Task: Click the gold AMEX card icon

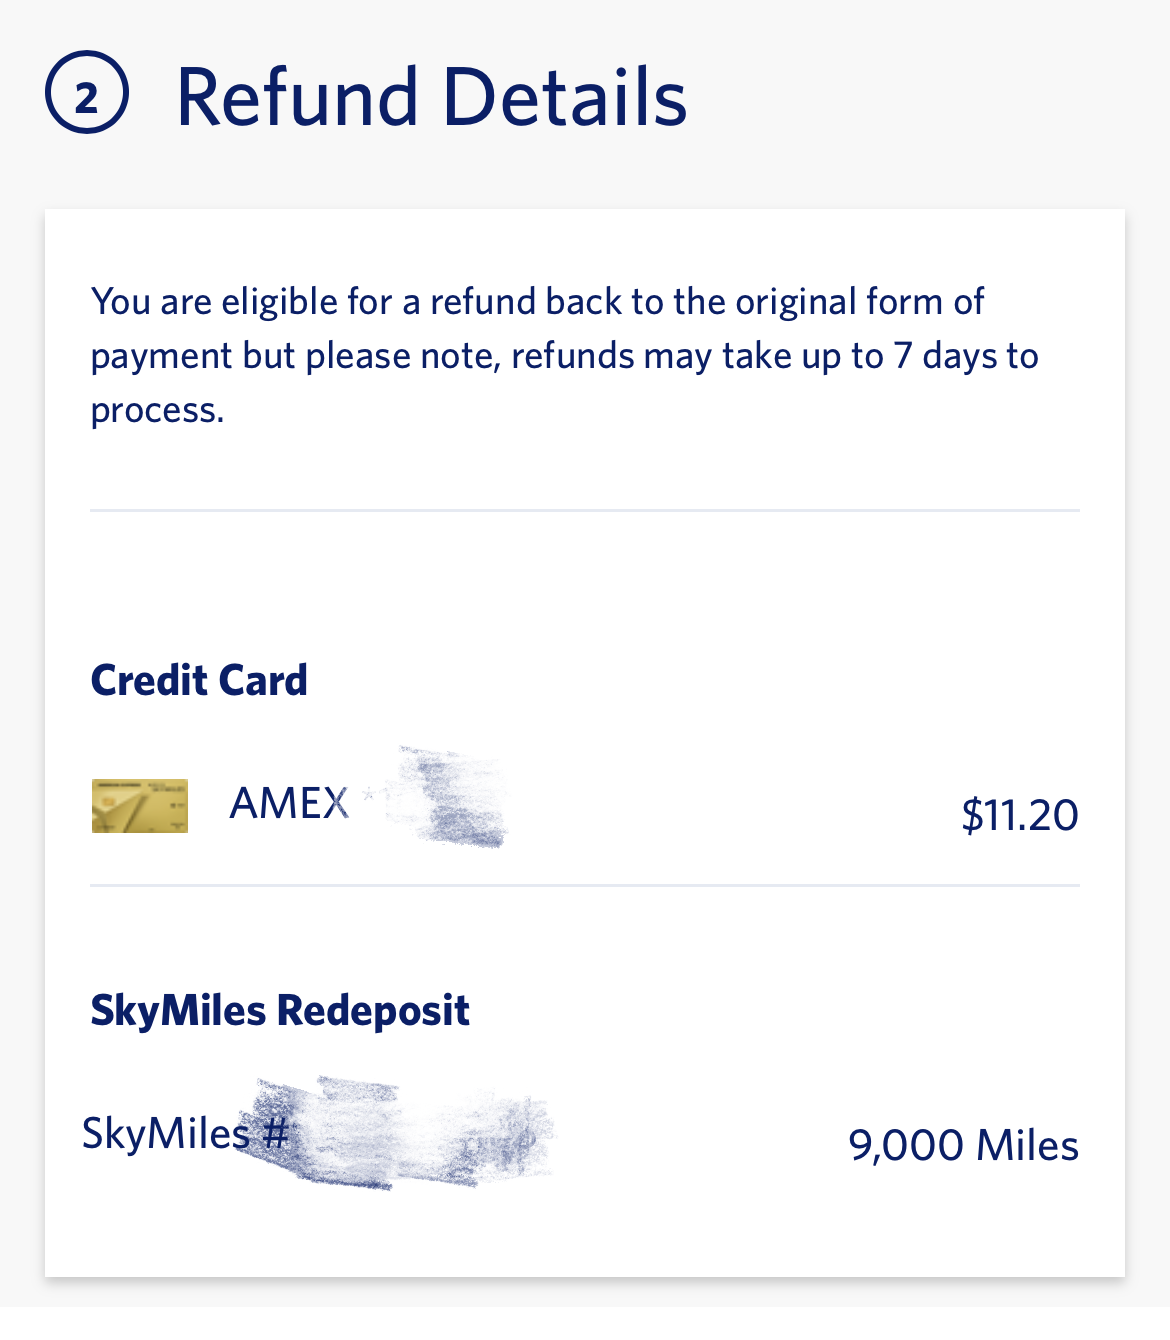Action: pos(140,806)
